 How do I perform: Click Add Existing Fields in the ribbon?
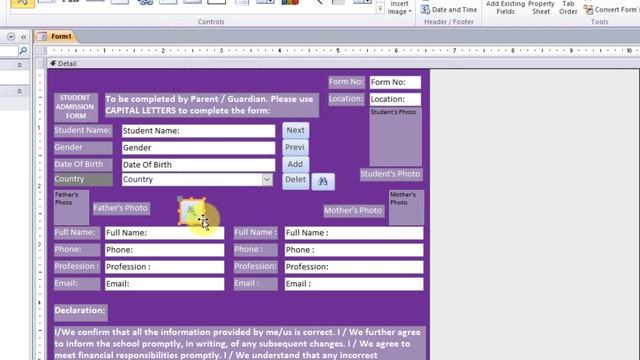pyautogui.click(x=505, y=8)
